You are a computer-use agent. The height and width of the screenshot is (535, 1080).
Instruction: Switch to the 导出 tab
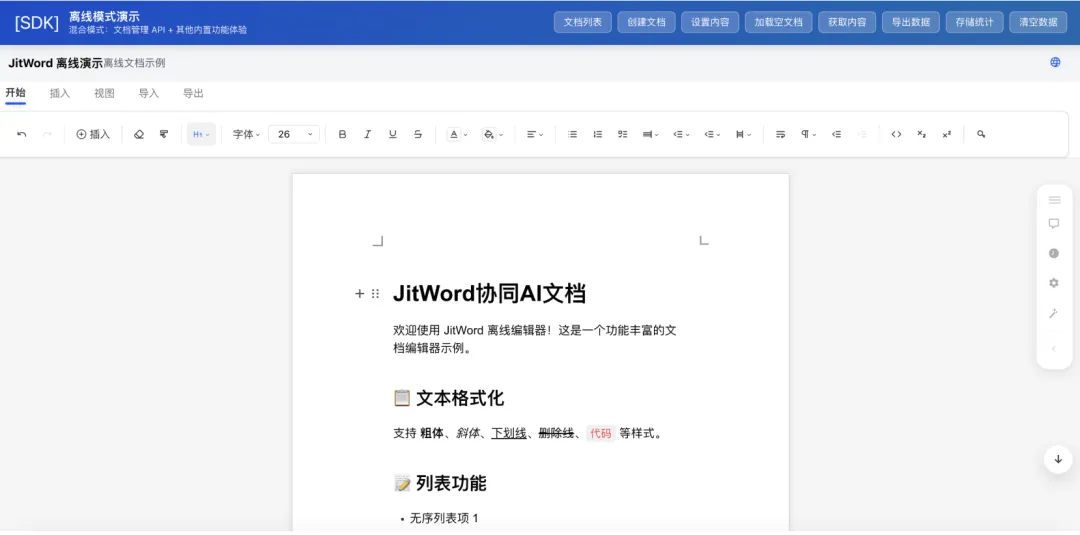tap(193, 93)
